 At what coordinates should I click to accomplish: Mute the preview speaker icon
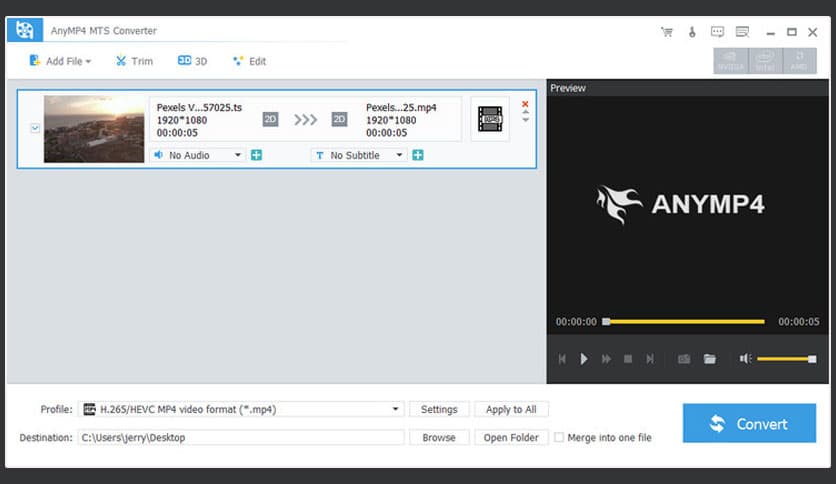pyautogui.click(x=745, y=359)
